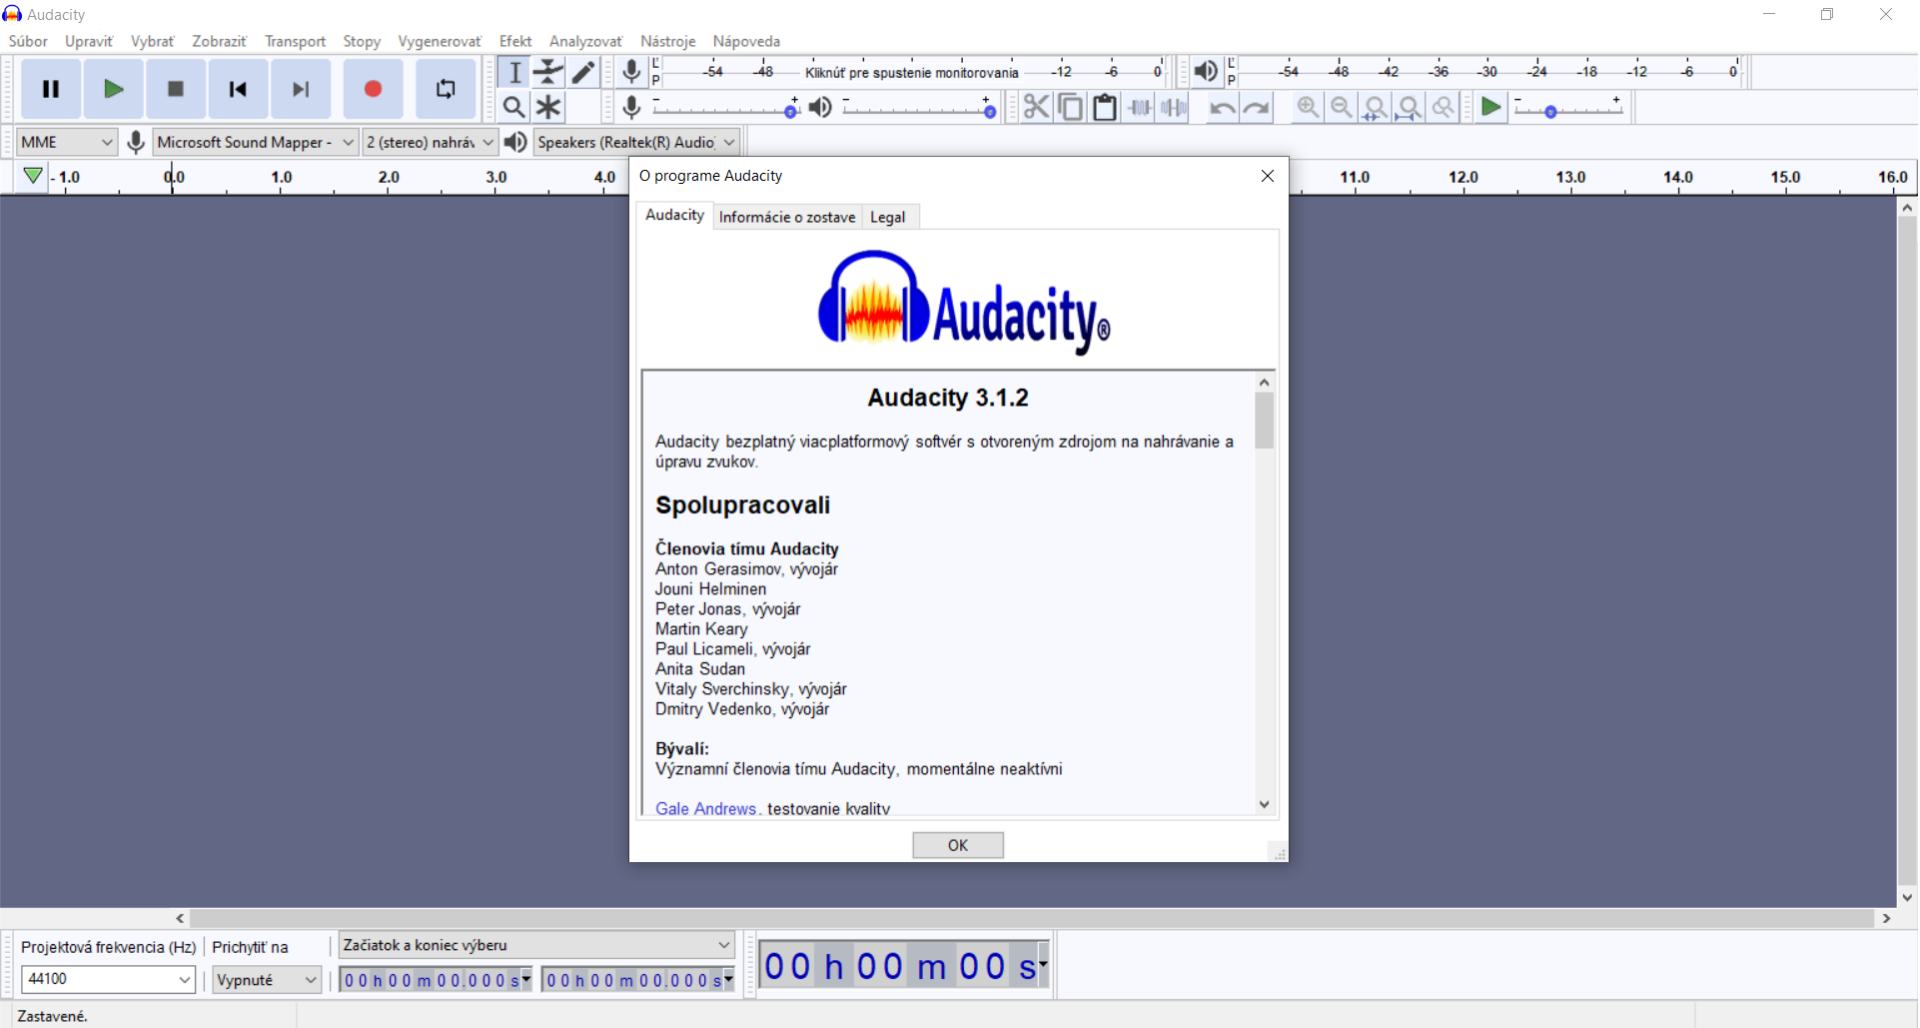This screenshot has width=1920, height=1028.
Task: Click the selection end time field
Action: coord(638,980)
